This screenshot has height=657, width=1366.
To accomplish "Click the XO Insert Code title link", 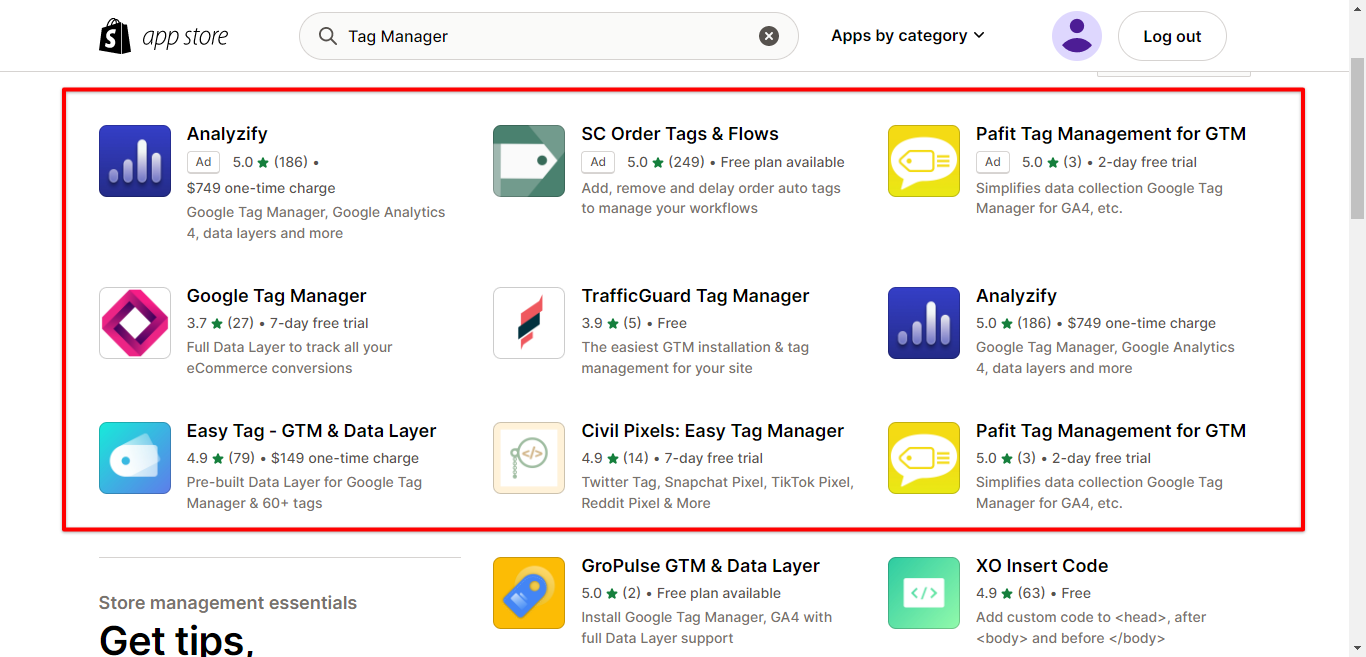I will (1041, 566).
